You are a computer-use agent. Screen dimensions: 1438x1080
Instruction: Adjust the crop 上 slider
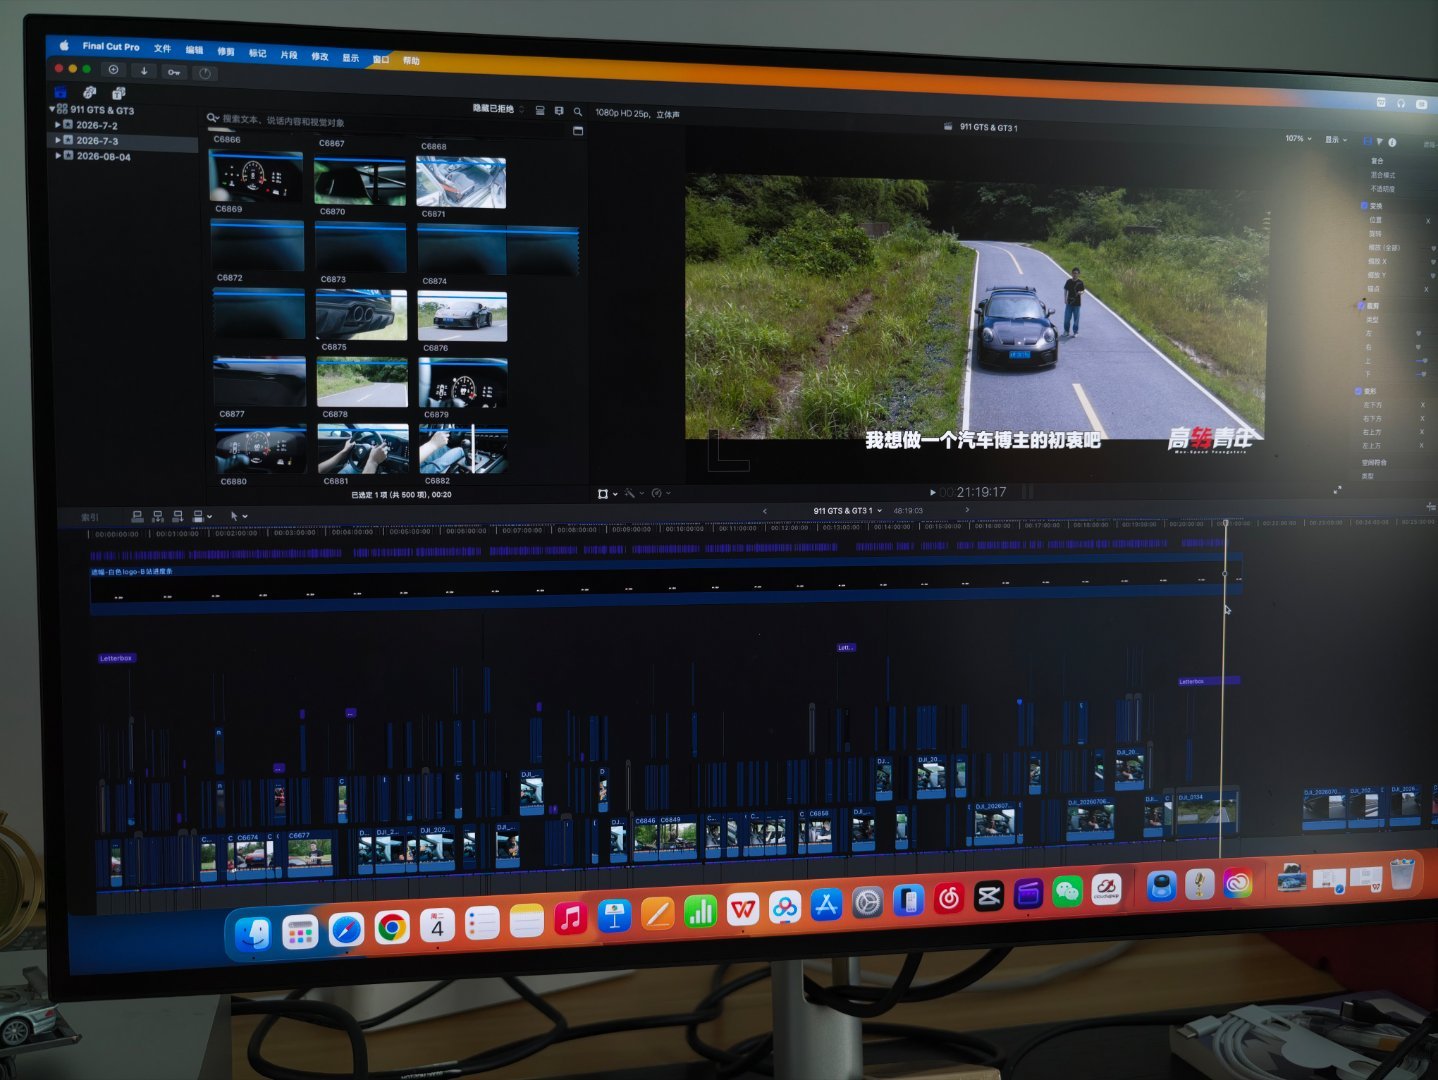[x=1423, y=360]
